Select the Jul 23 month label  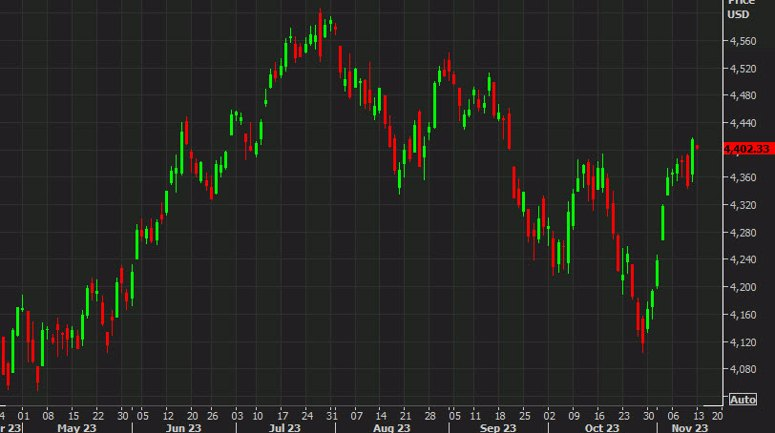(x=286, y=425)
